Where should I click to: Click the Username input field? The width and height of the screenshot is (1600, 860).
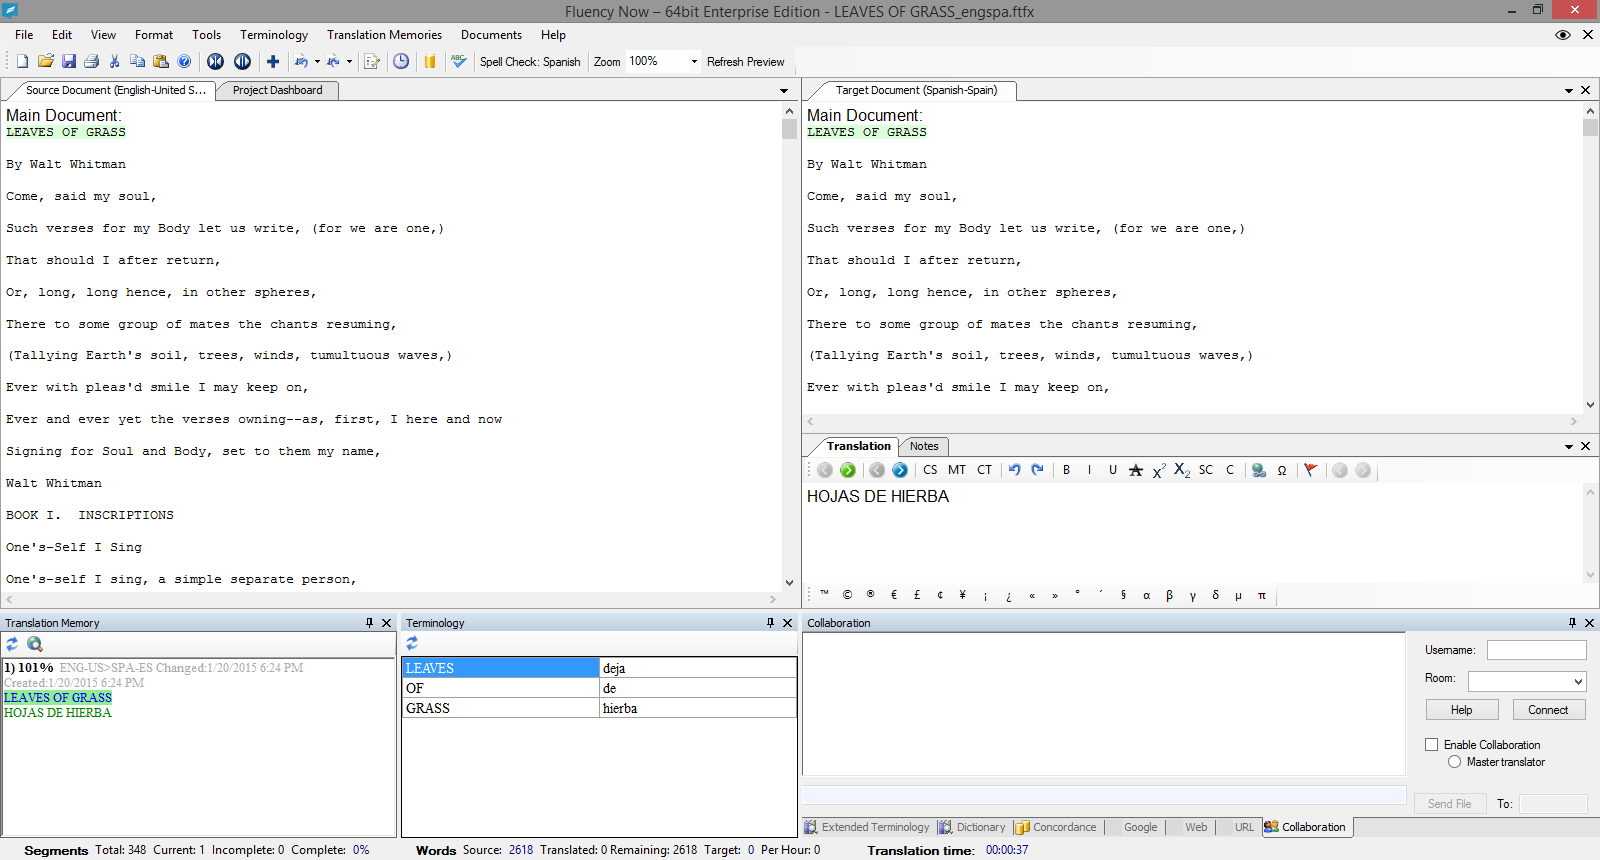coord(1537,650)
